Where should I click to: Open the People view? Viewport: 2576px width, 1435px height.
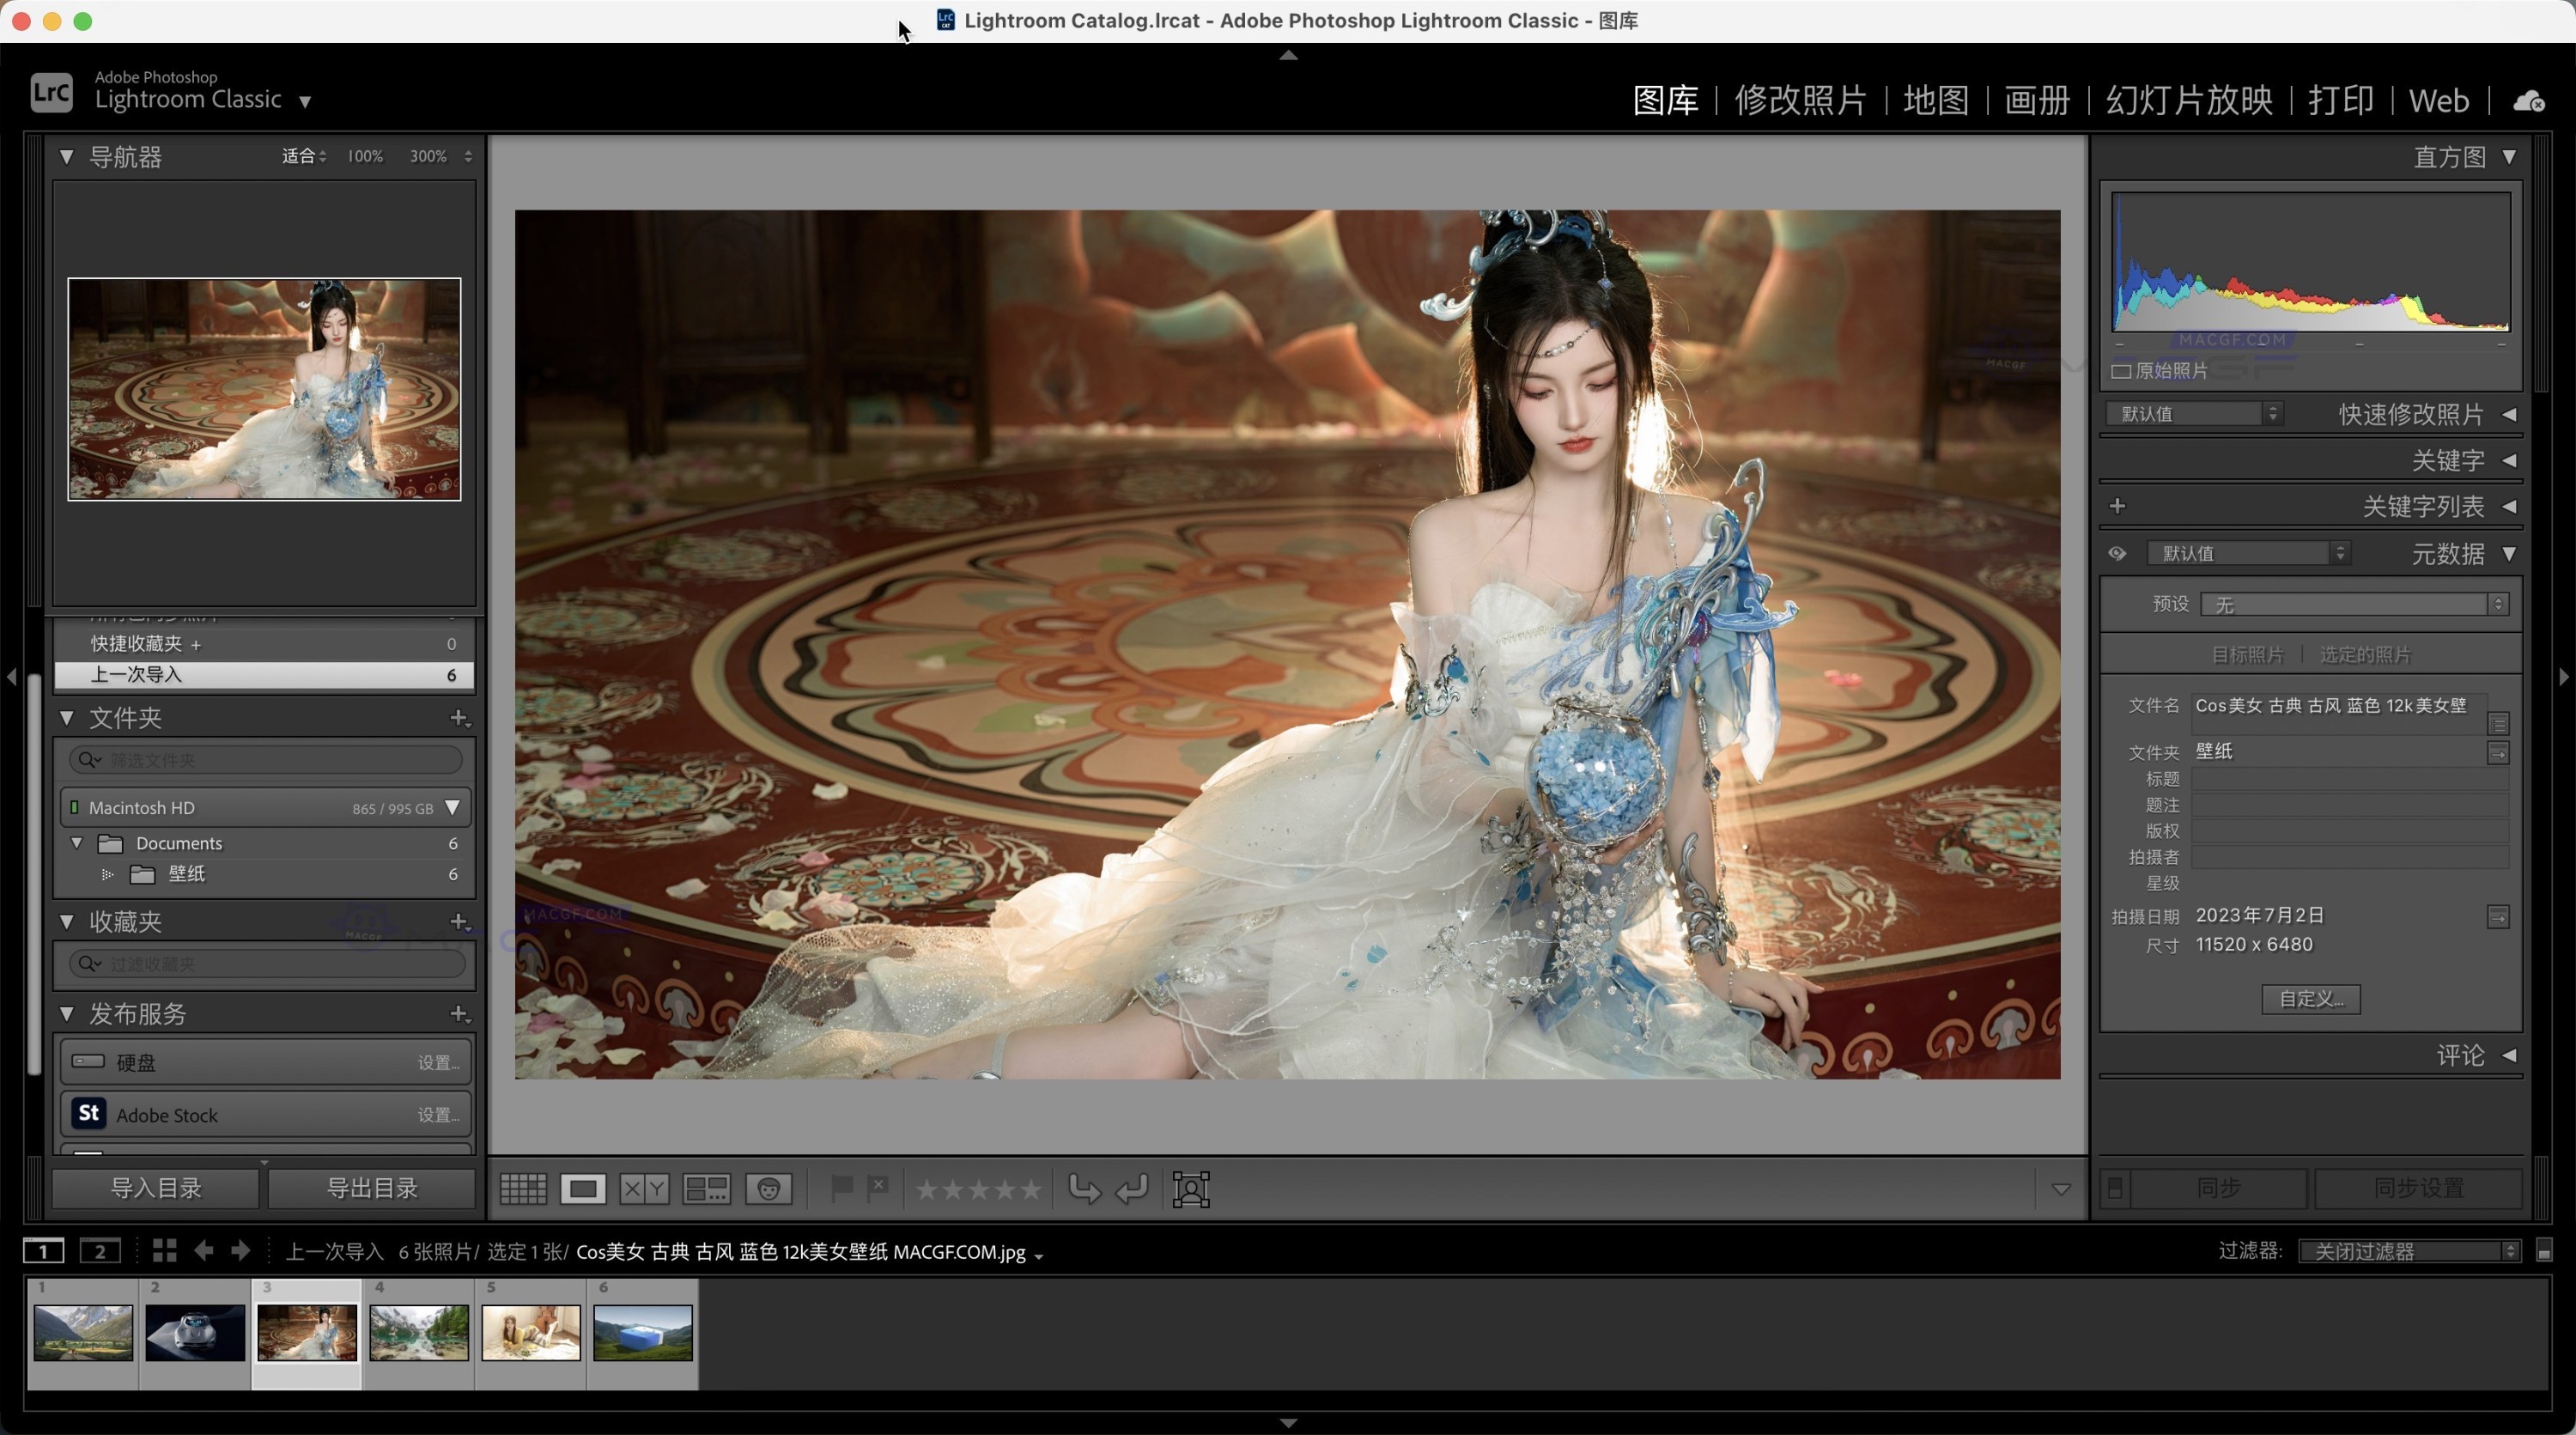[768, 1188]
